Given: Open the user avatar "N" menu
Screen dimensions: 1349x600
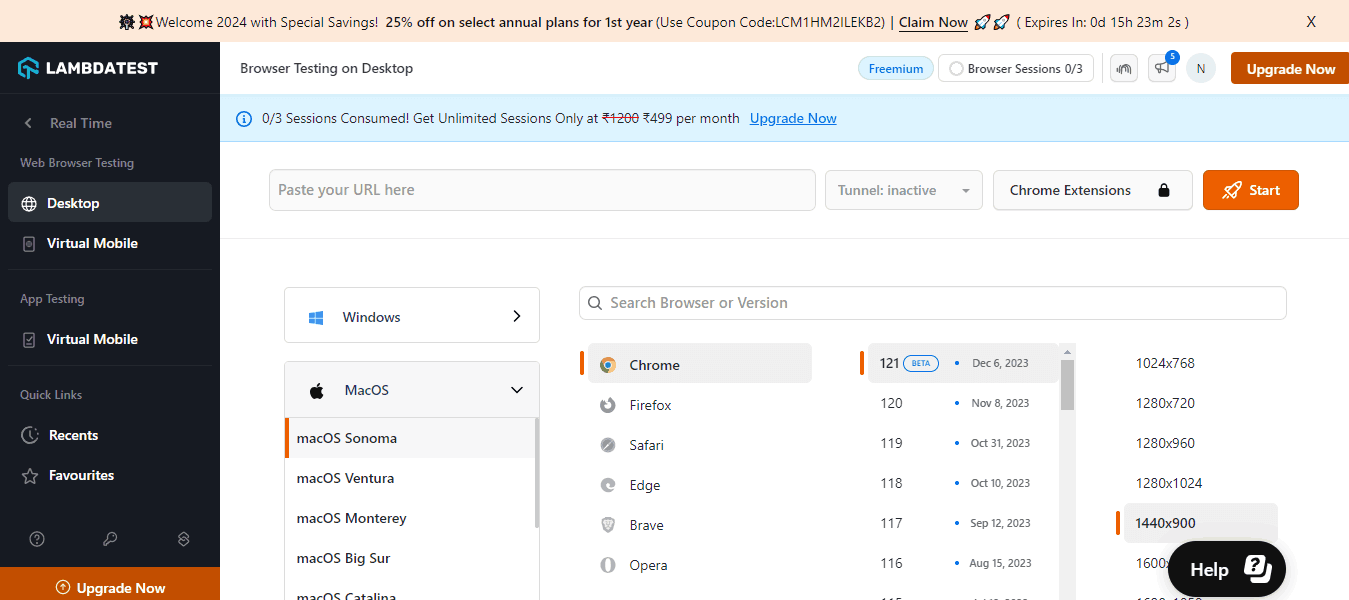Looking at the screenshot, I should tap(1200, 69).
